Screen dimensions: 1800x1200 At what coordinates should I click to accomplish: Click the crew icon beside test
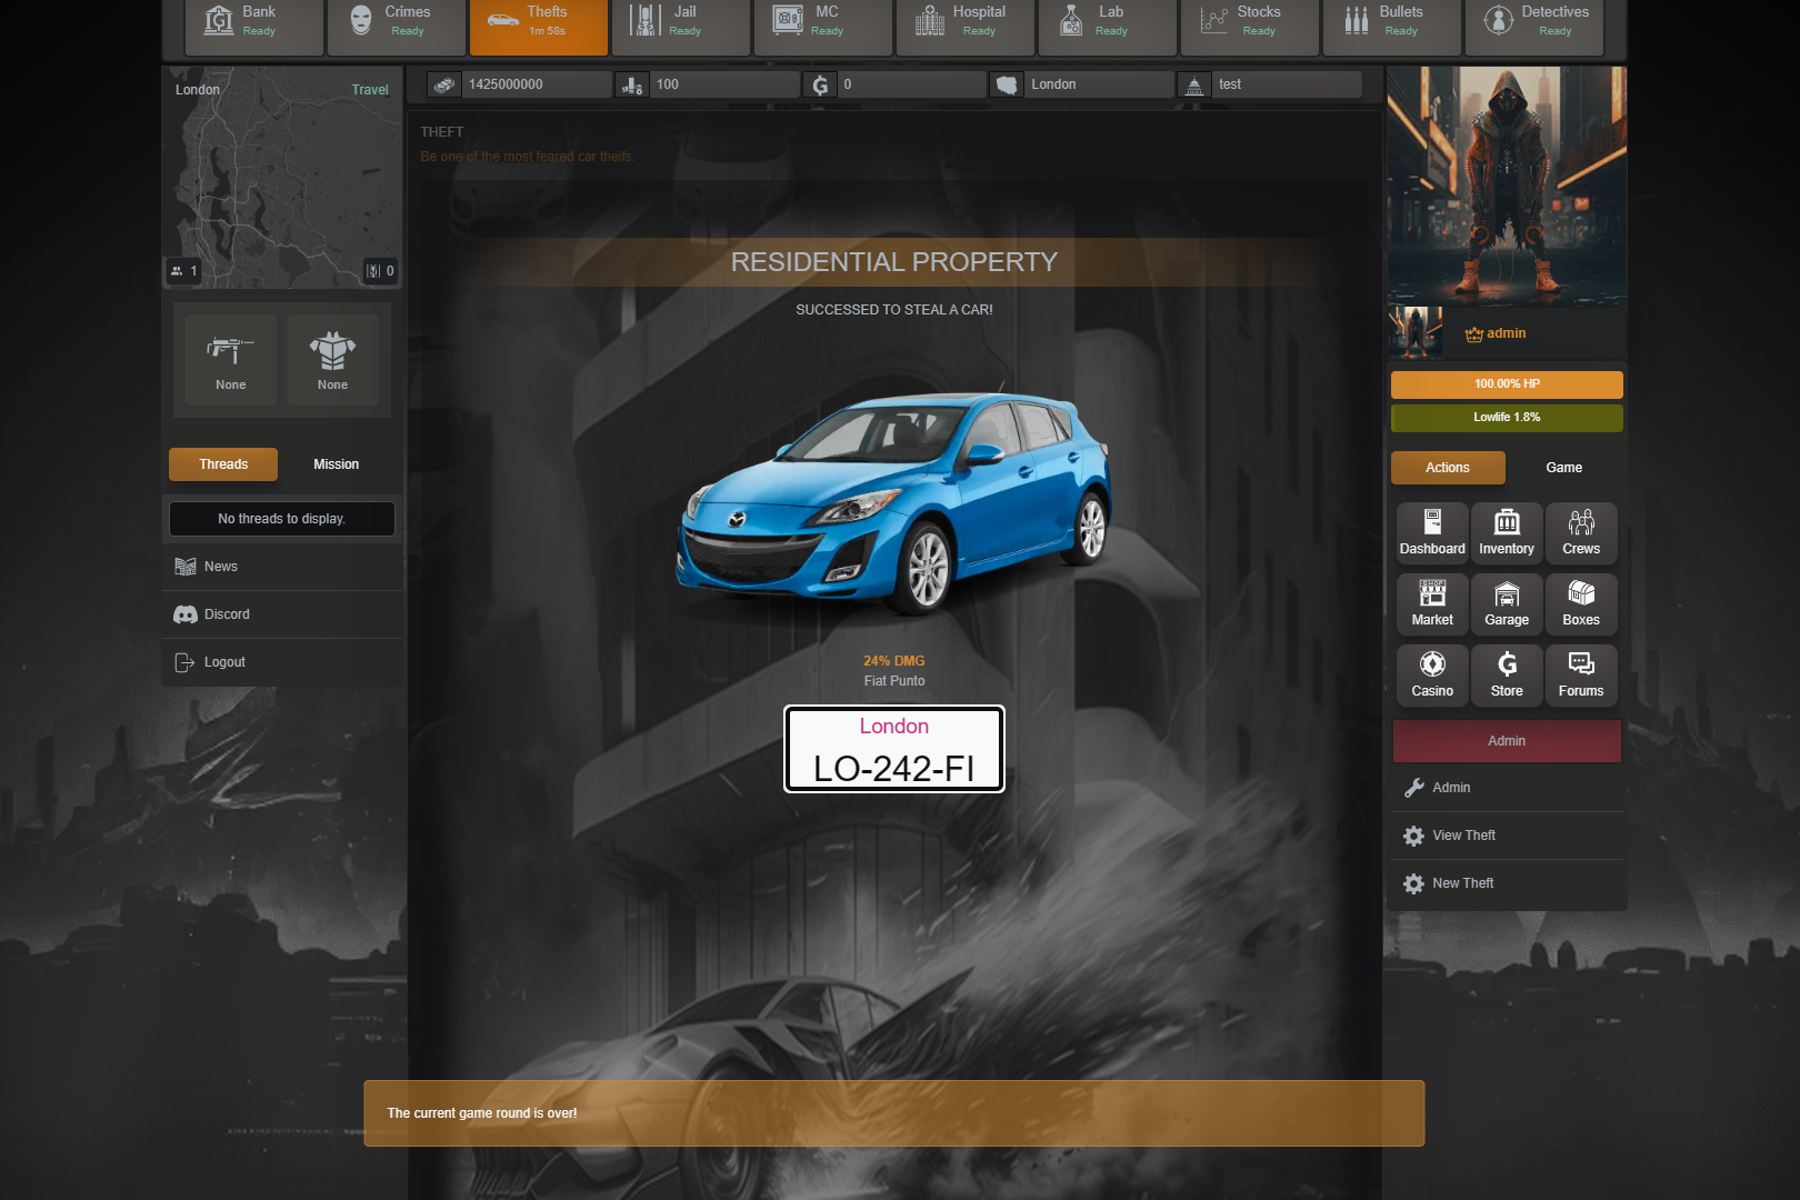pos(1194,85)
